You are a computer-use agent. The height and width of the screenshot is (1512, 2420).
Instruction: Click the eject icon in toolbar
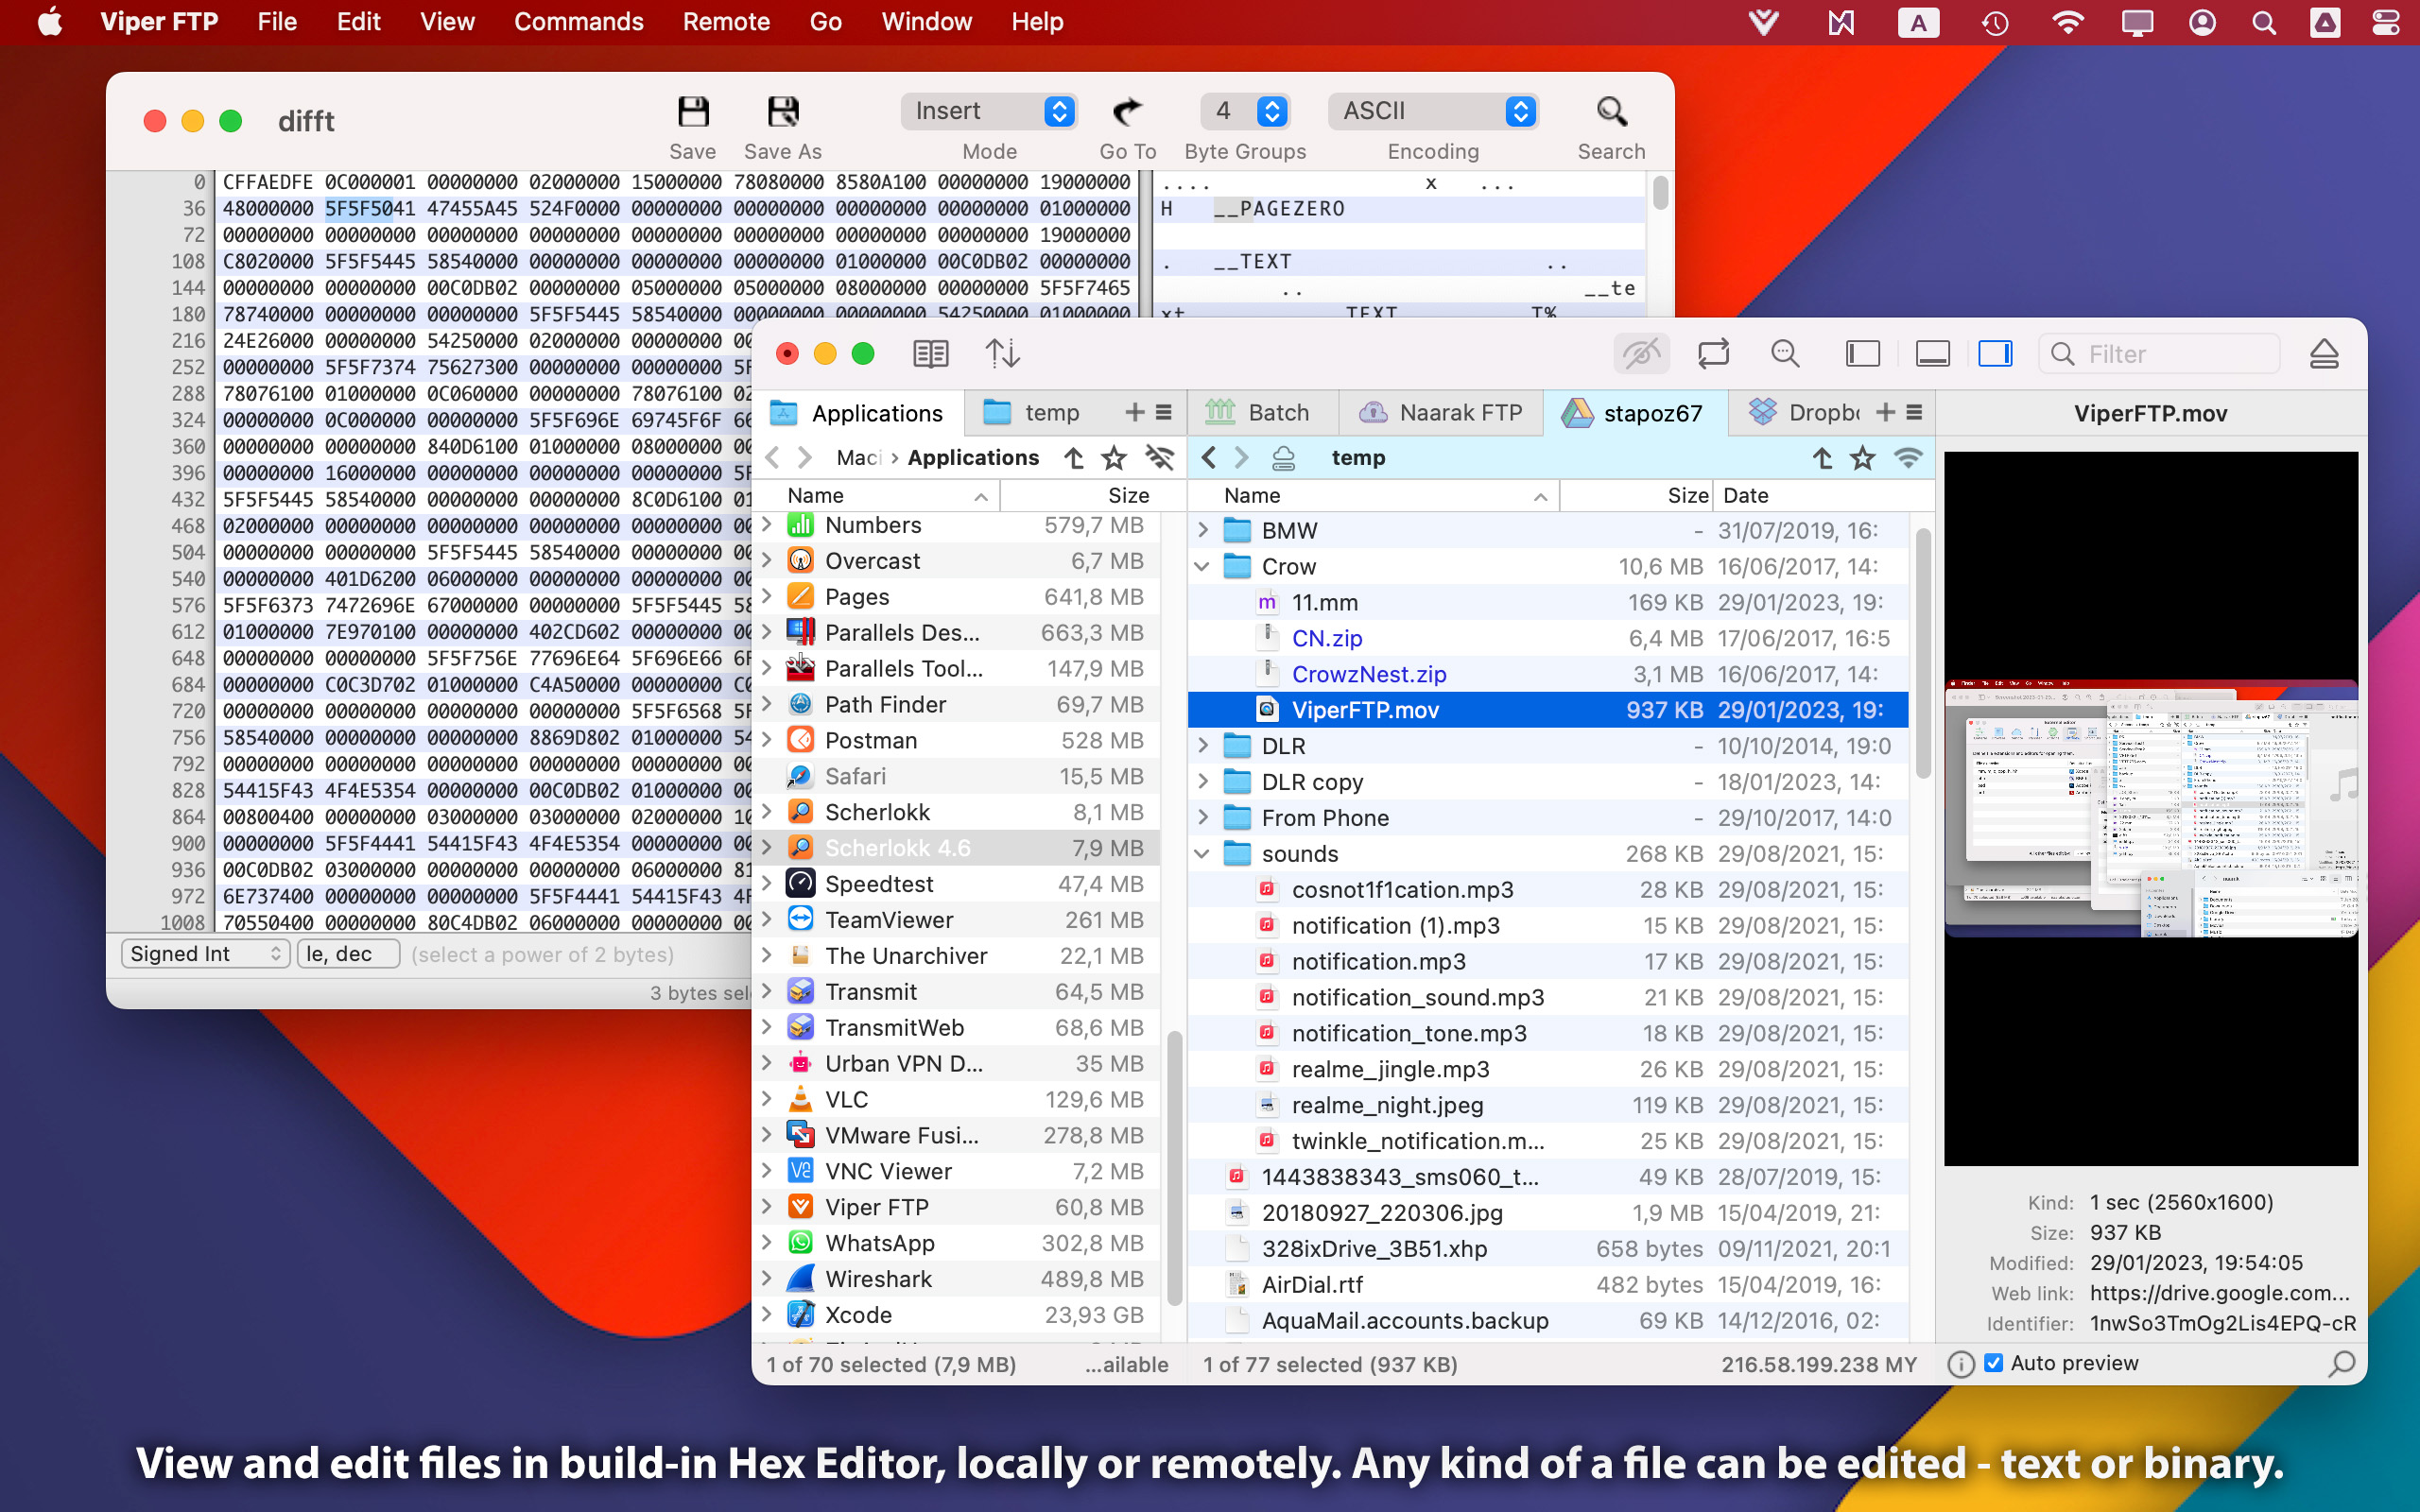tap(2323, 354)
